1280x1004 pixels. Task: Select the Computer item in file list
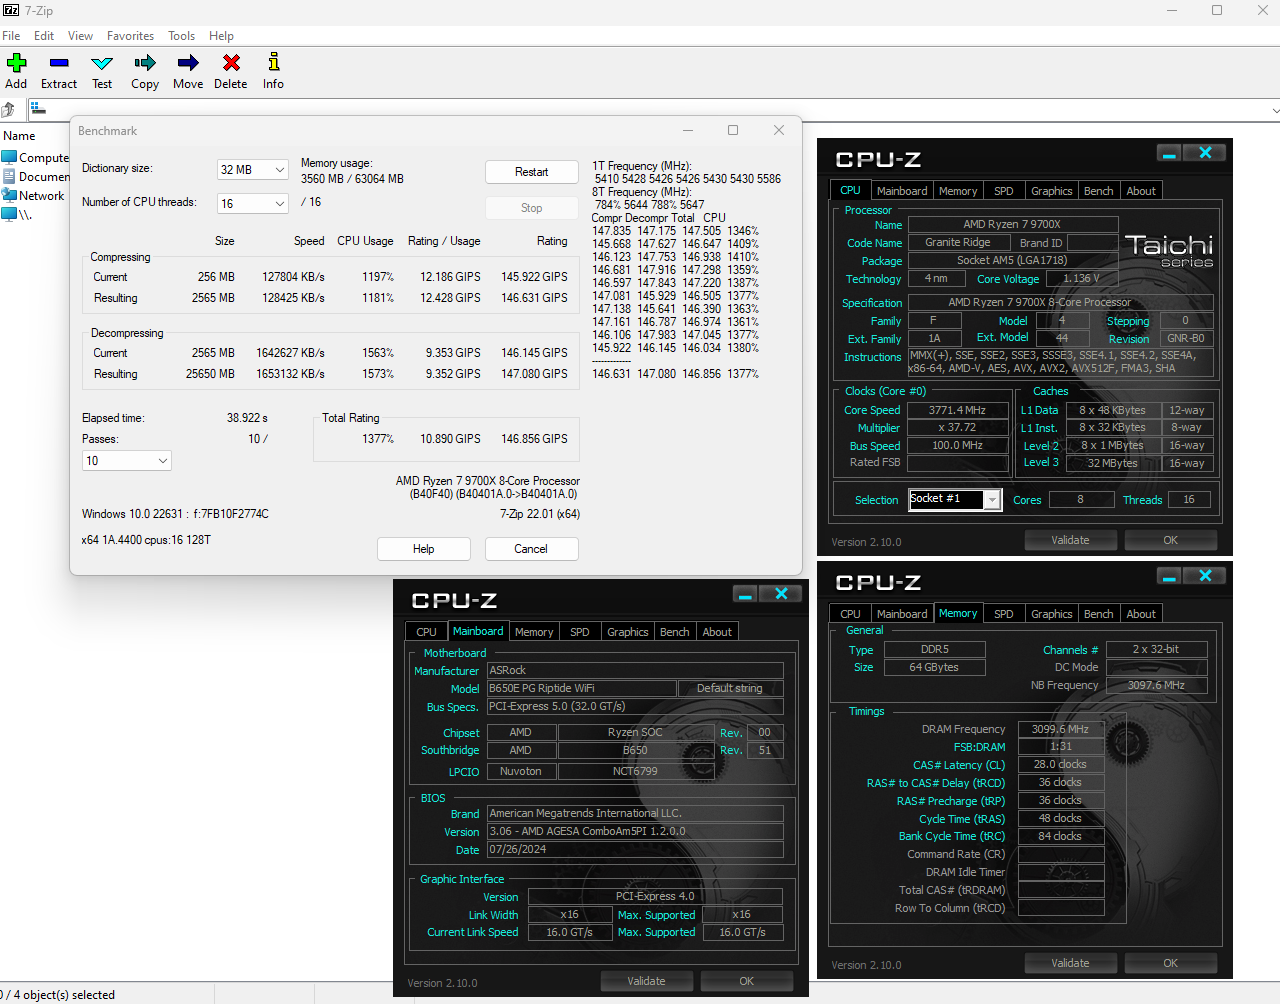click(36, 158)
